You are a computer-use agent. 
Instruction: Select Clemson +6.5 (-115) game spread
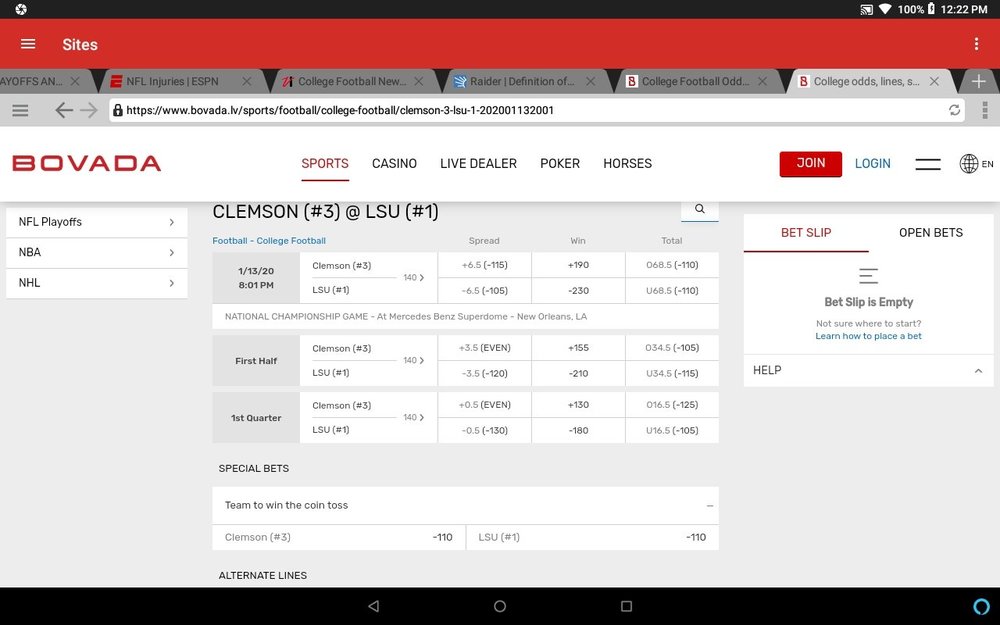[x=484, y=265]
